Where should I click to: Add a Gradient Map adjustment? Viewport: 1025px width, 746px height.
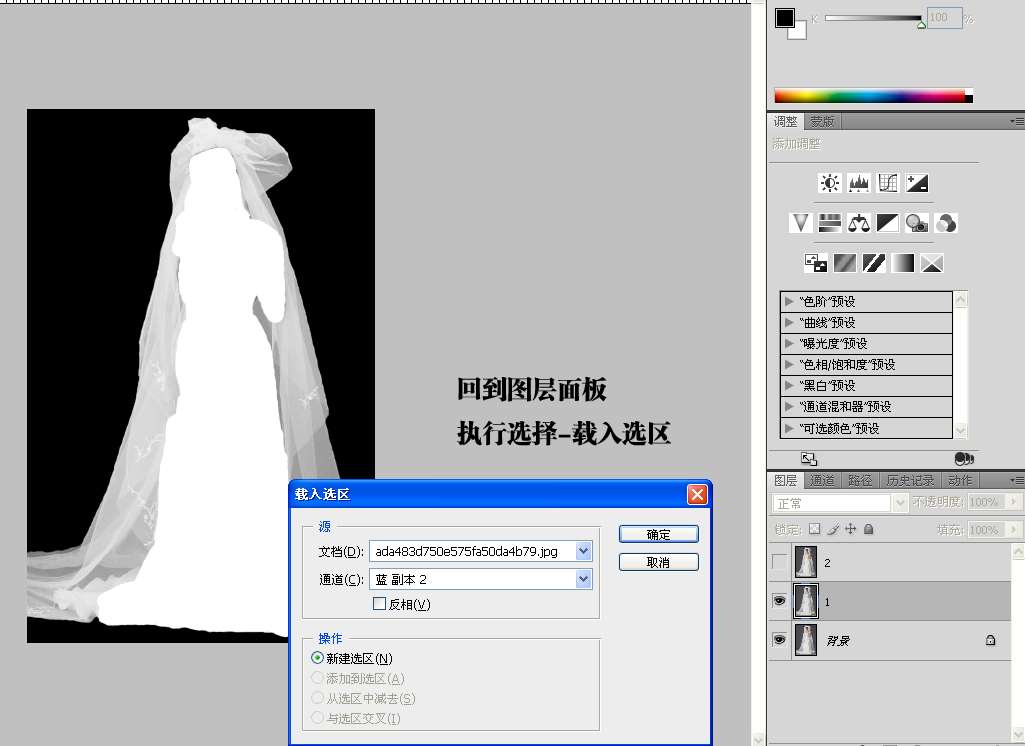pos(903,263)
